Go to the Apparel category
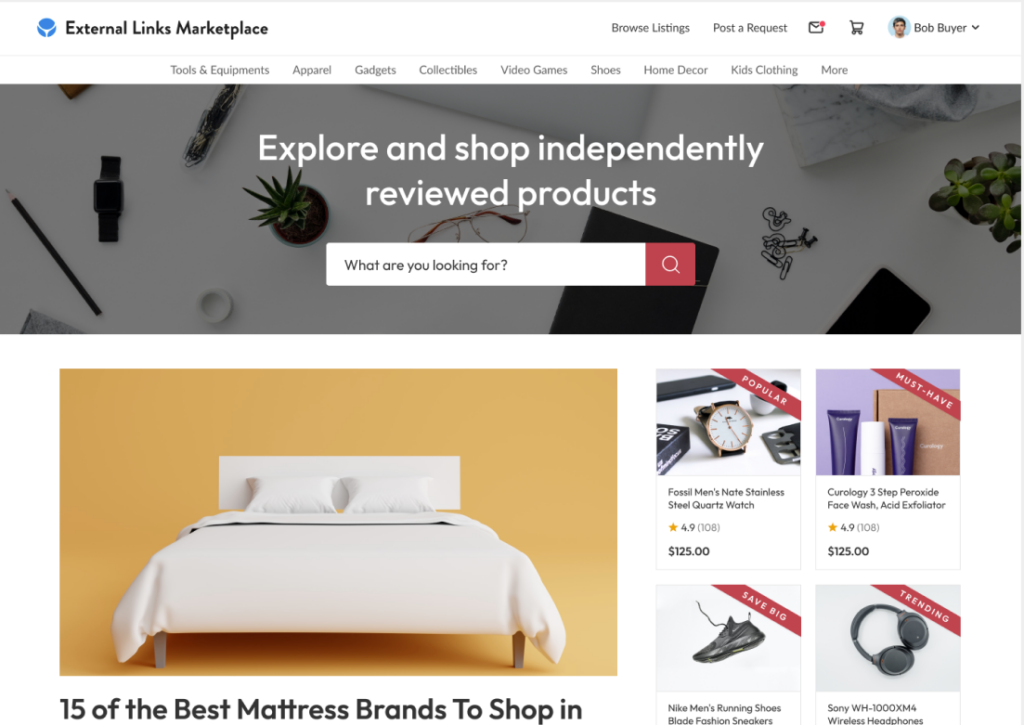 tap(312, 70)
